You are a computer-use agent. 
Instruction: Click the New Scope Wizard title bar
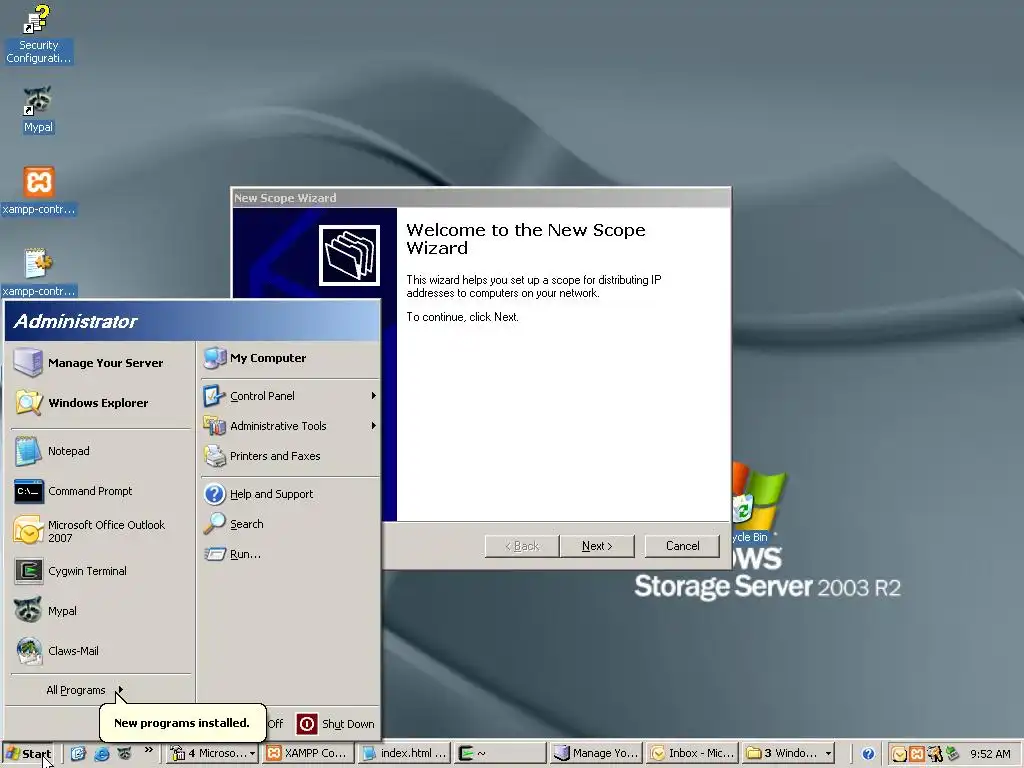481,198
